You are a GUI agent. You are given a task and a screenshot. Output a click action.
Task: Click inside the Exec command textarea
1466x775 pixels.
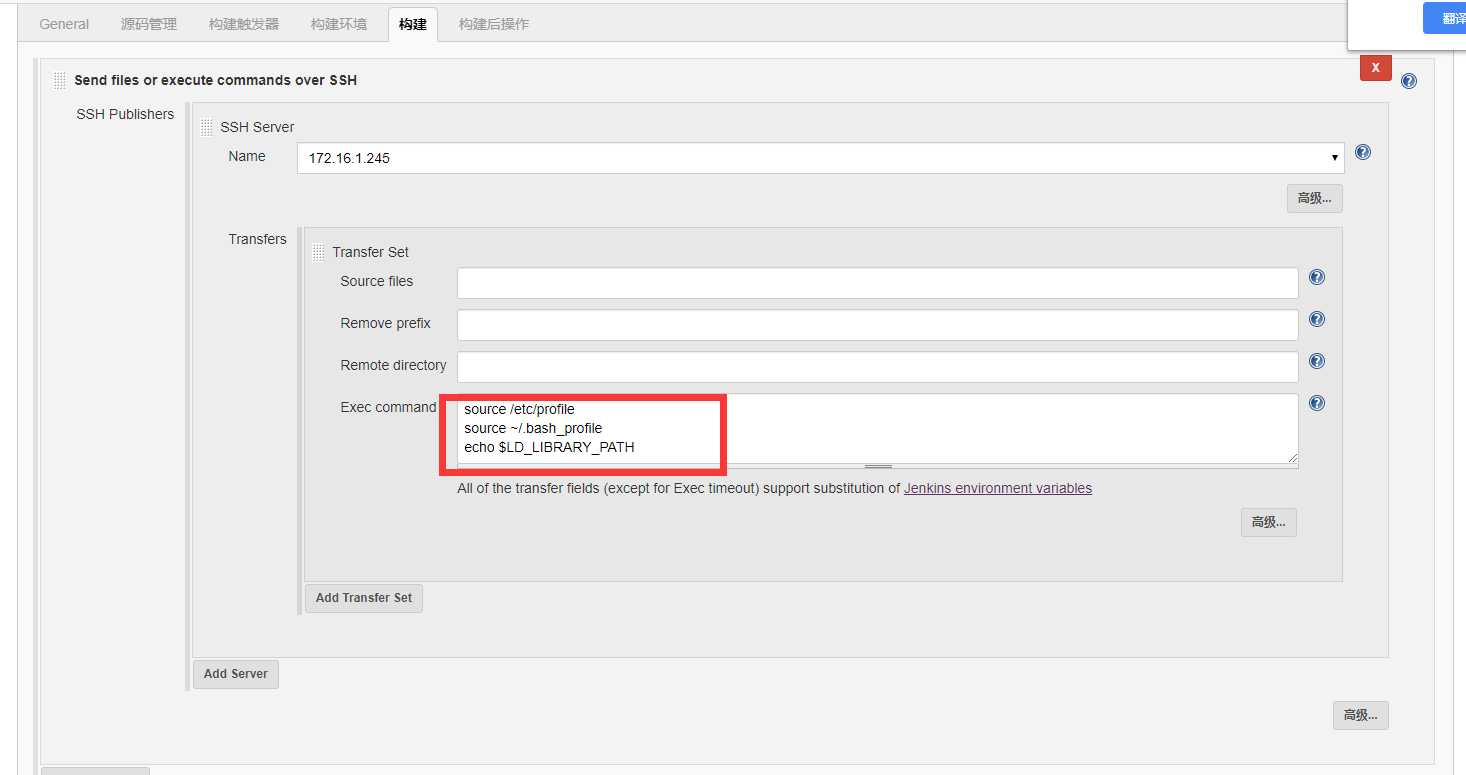tap(878, 428)
